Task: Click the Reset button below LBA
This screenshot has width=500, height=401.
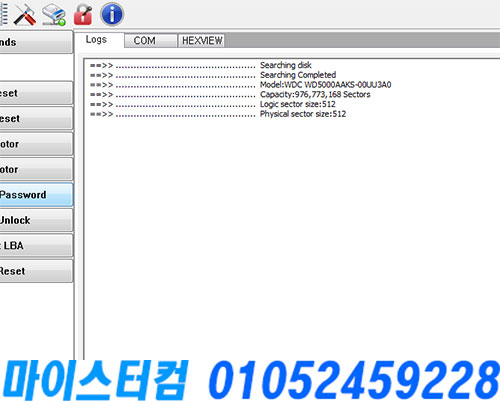Action: 36,271
